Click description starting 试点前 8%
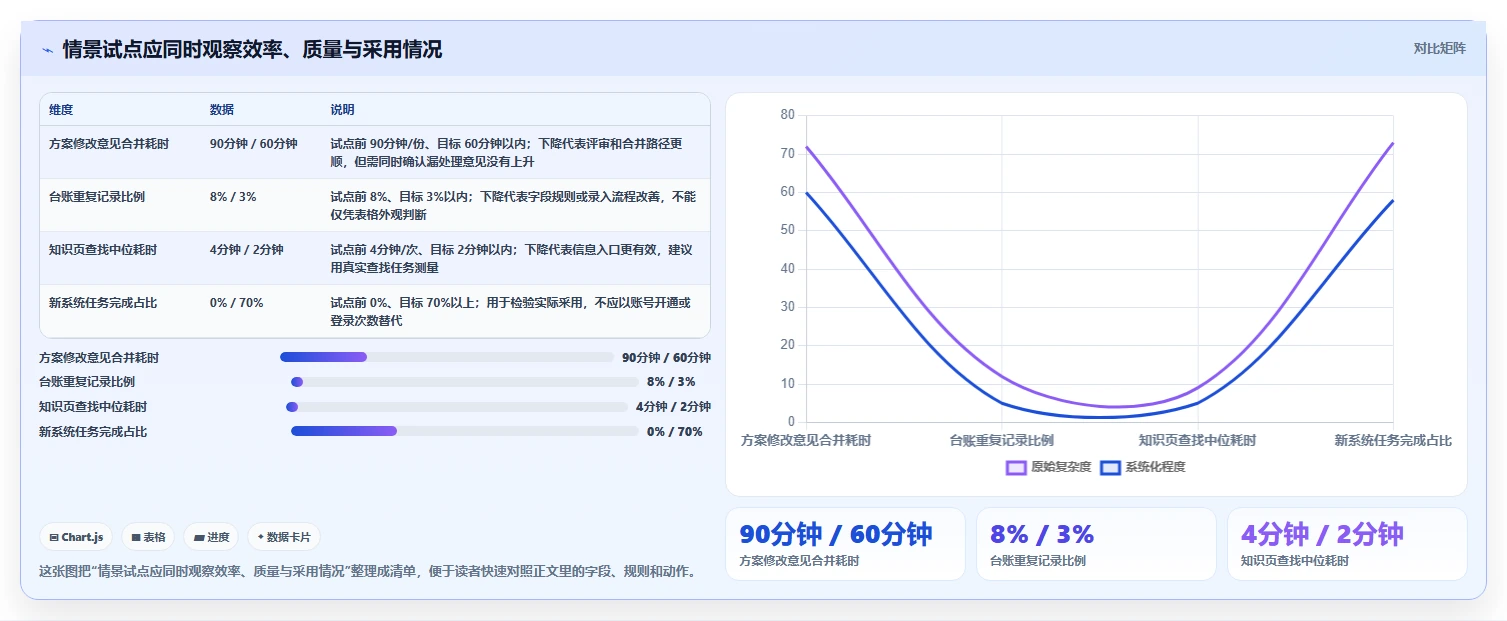The image size is (1507, 621). 513,205
